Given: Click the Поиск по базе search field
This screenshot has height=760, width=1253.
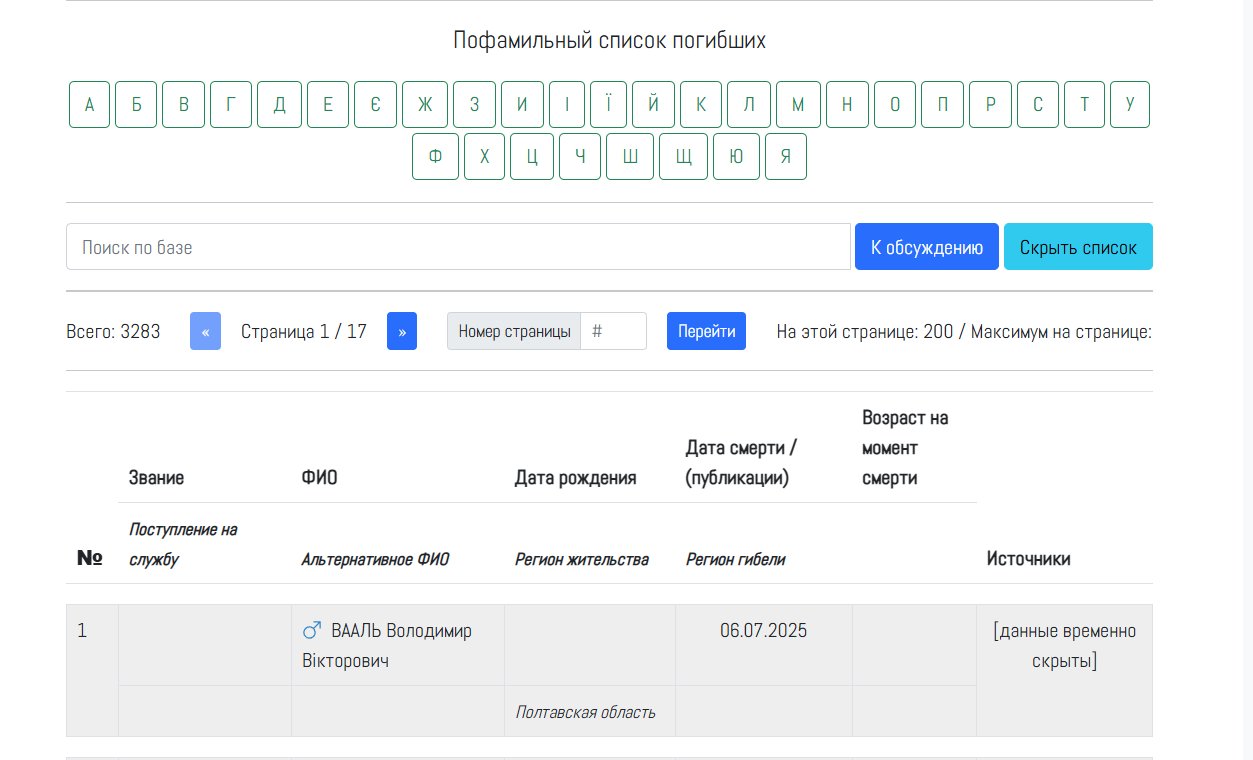Looking at the screenshot, I should 458,247.
